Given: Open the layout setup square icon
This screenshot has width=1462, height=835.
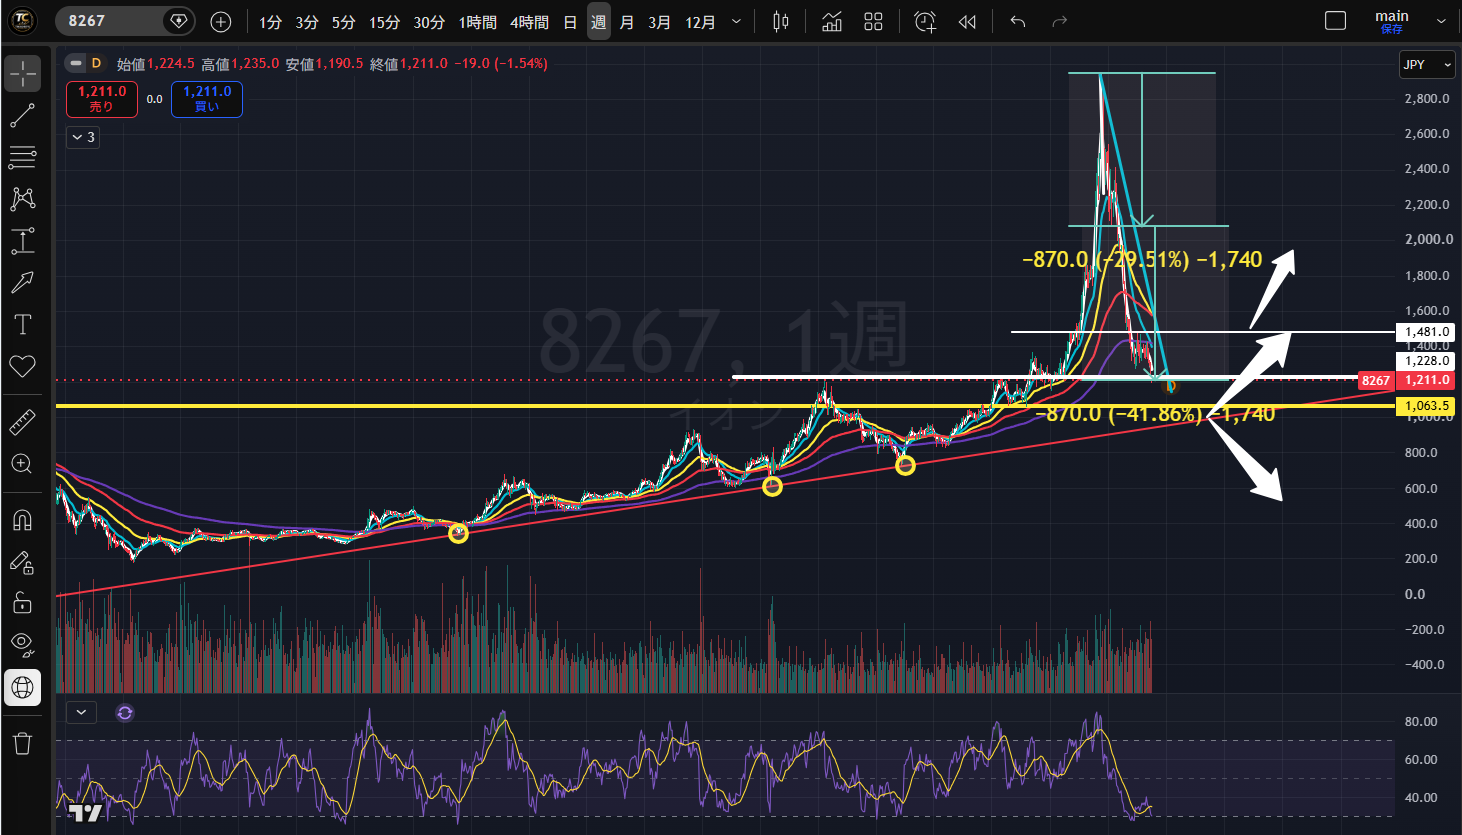Looking at the screenshot, I should 1335,21.
